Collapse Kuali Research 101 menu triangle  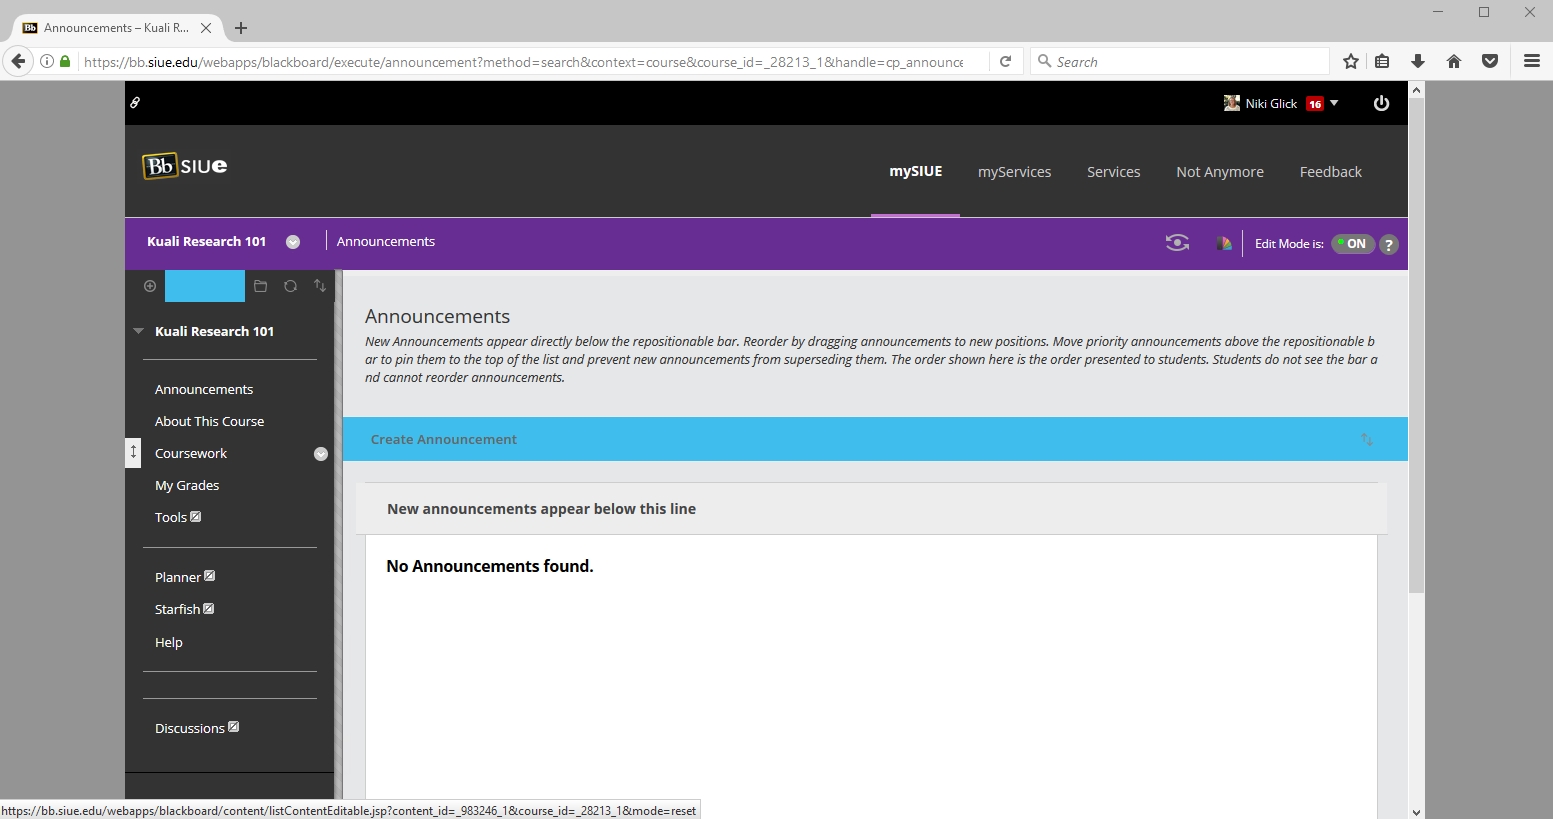[x=139, y=331]
